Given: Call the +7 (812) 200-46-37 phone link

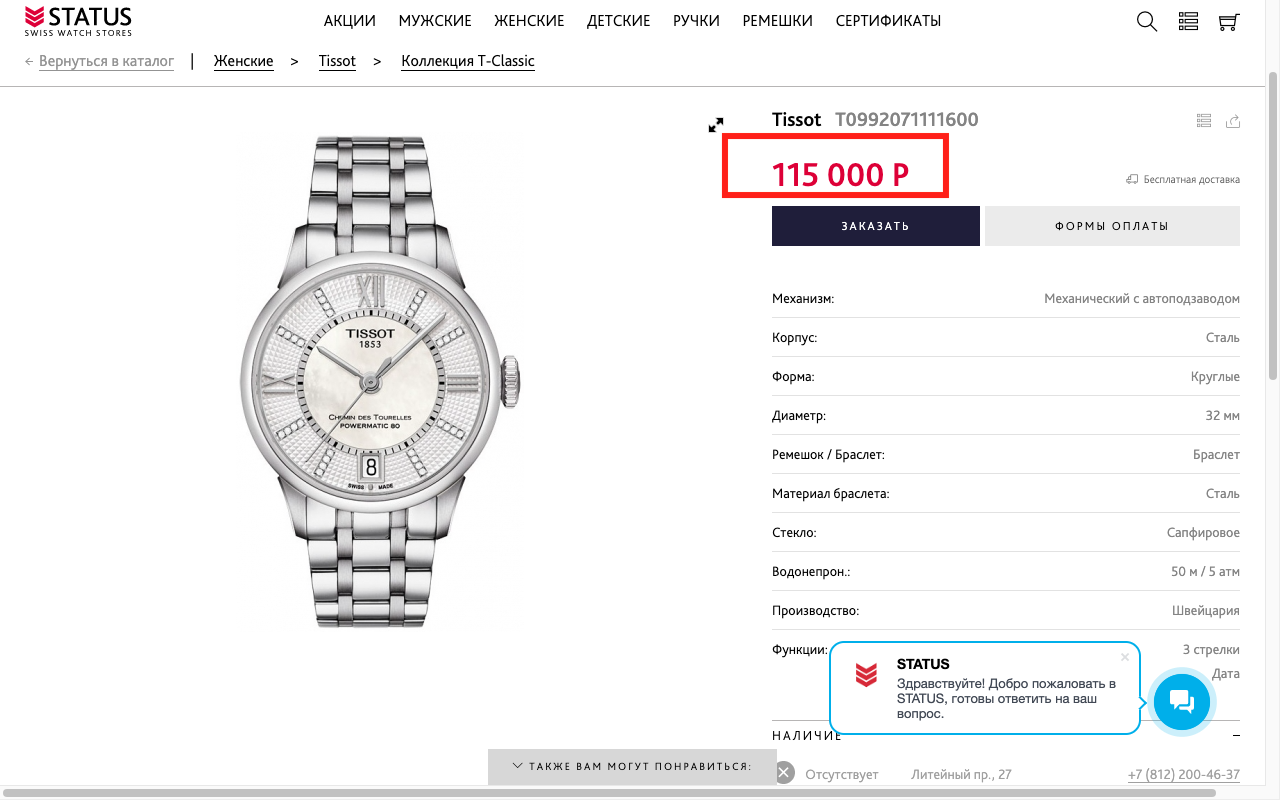Looking at the screenshot, I should 1183,775.
